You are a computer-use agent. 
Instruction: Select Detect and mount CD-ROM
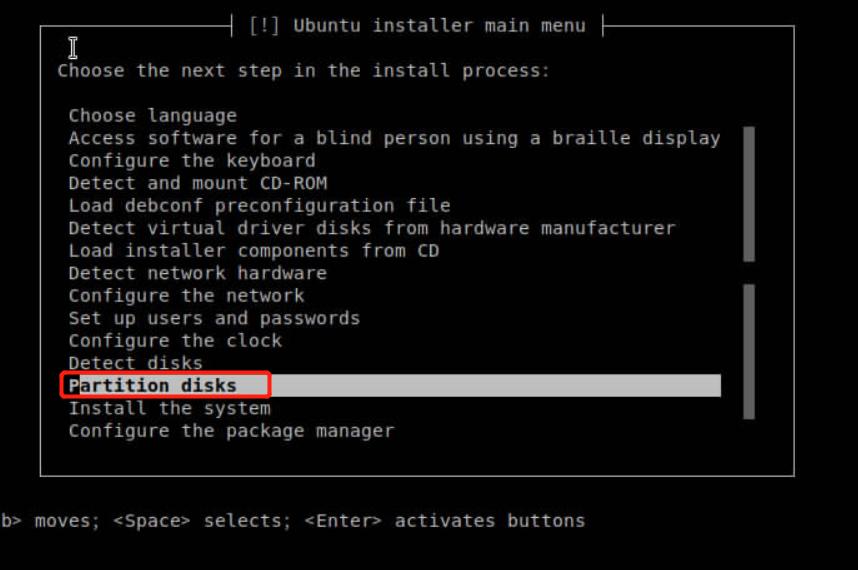[198, 183]
